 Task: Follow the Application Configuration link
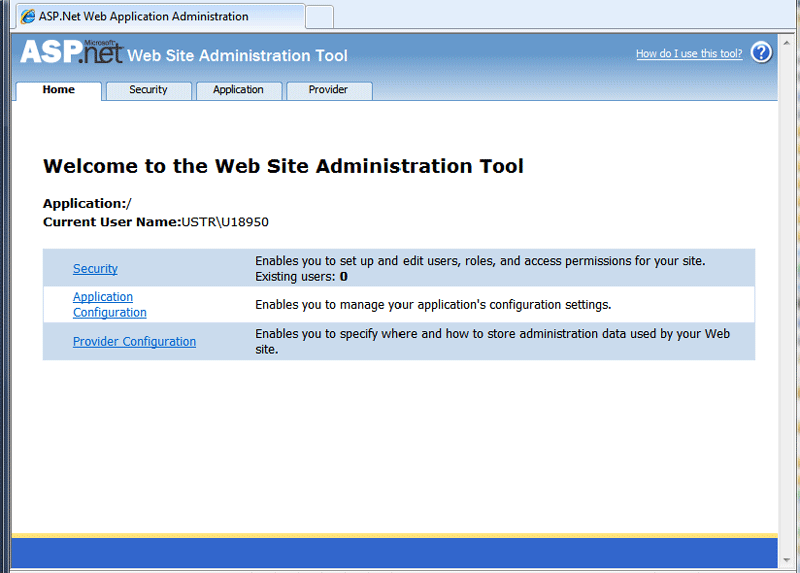pos(110,305)
